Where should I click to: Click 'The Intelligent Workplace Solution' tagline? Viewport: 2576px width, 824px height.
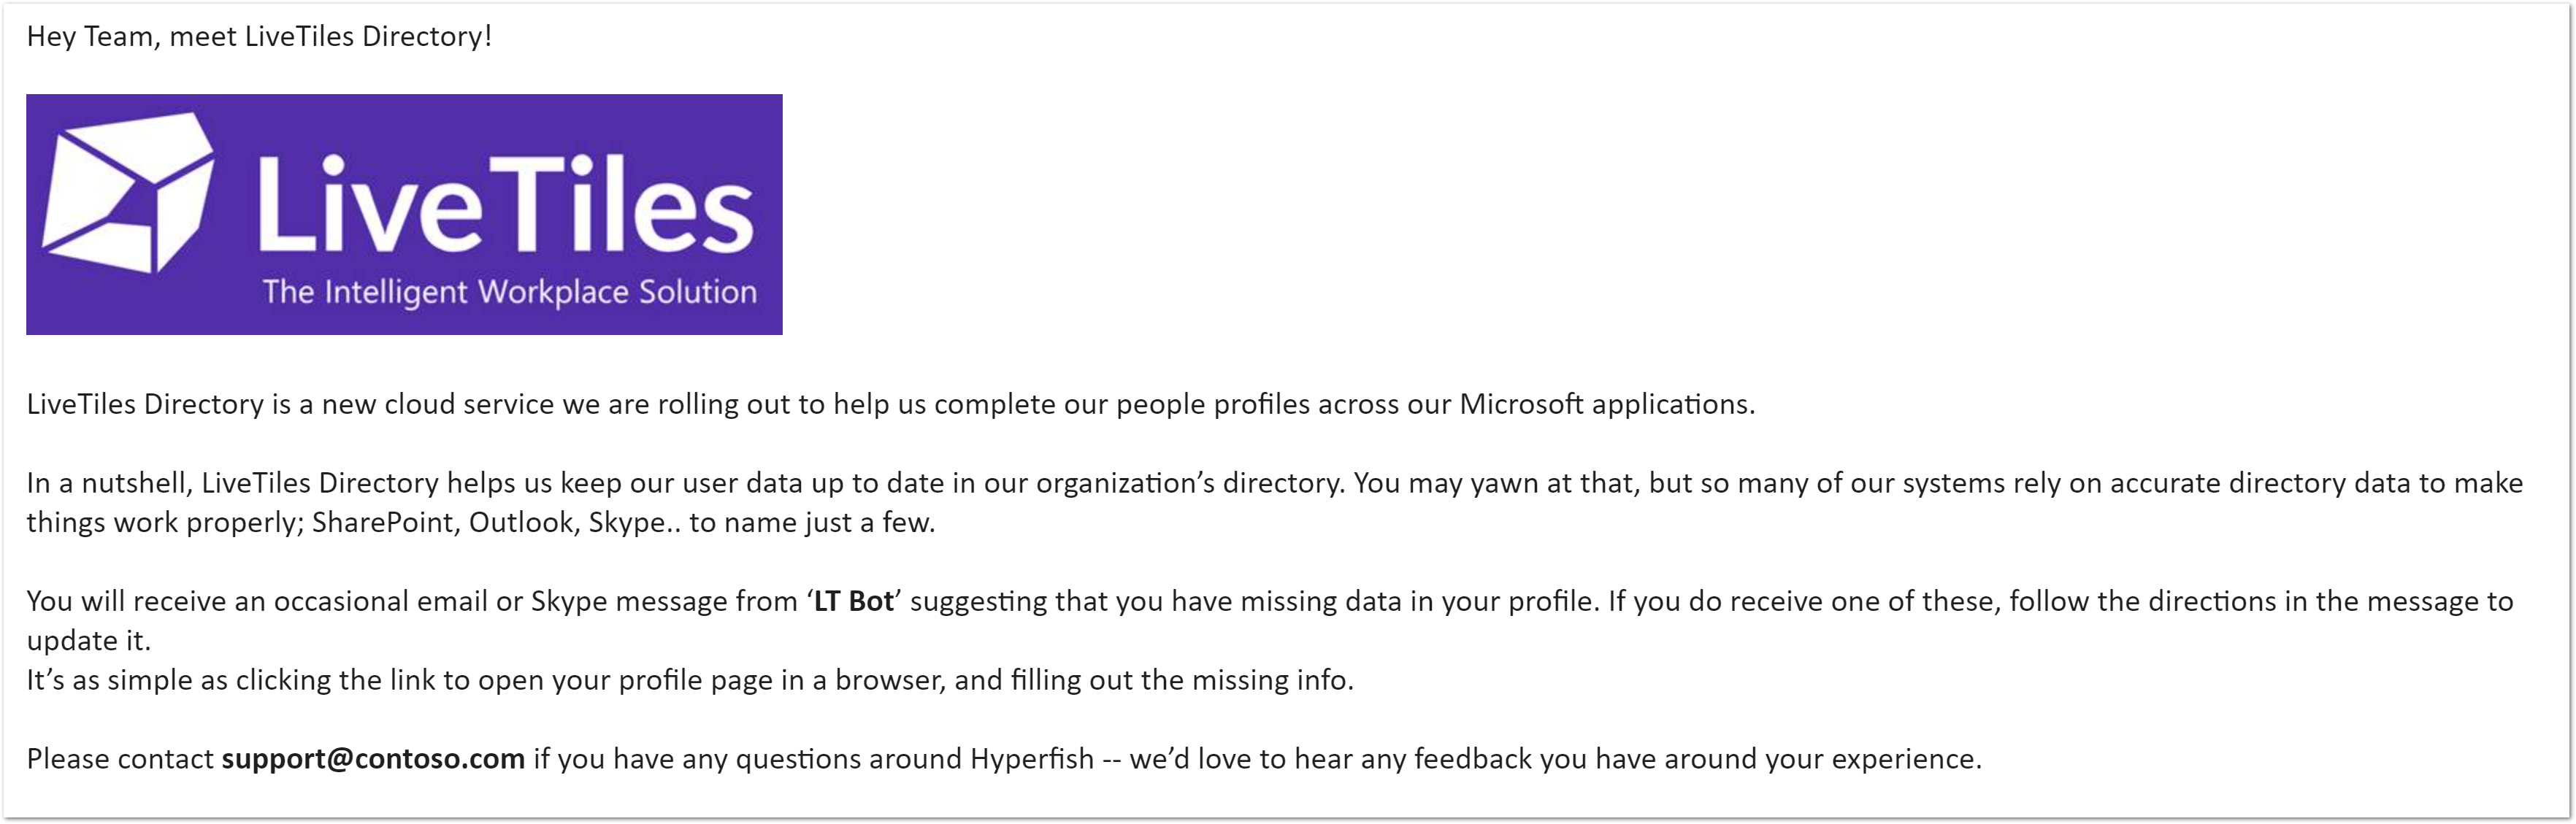(509, 292)
